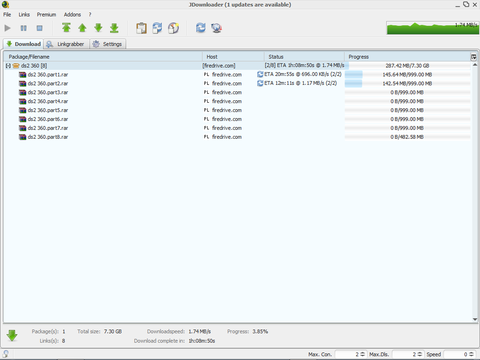Viewport: 480px width, 360px height.
Task: Click the Host column header
Action: [x=233, y=57]
